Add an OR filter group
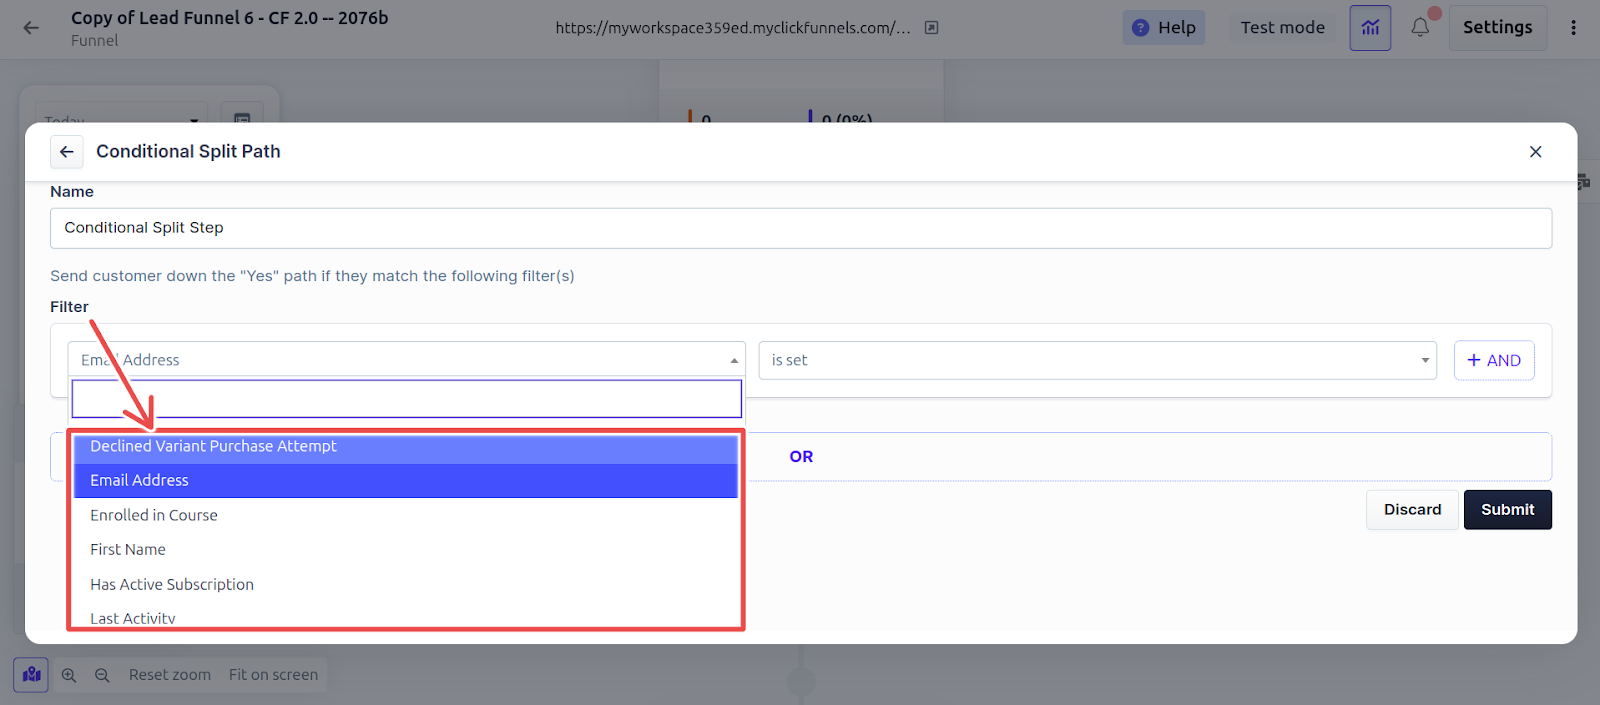Image resolution: width=1600 pixels, height=705 pixels. tap(801, 457)
